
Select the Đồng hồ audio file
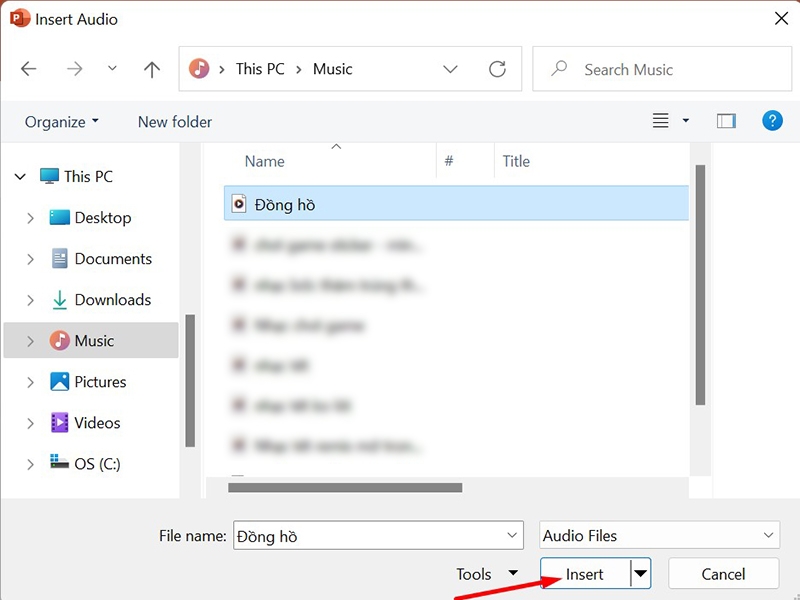(456, 204)
